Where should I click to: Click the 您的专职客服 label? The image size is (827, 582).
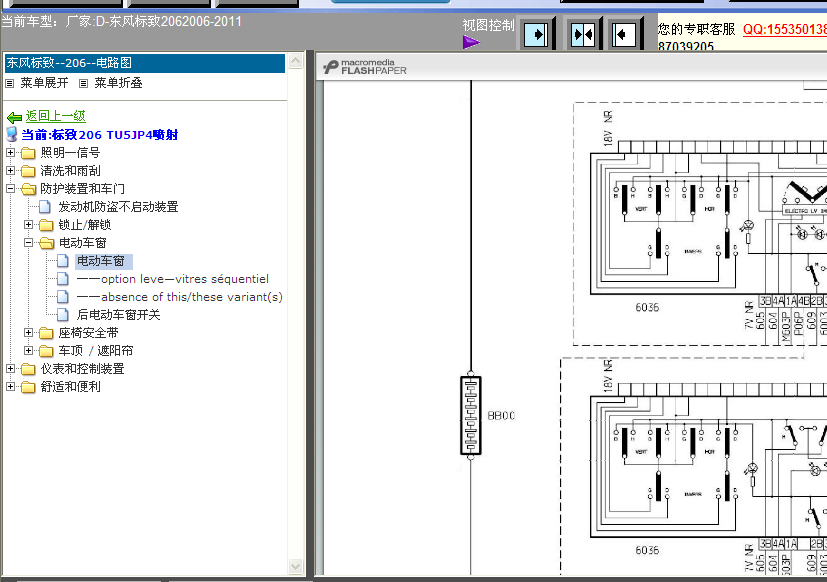coord(696,30)
